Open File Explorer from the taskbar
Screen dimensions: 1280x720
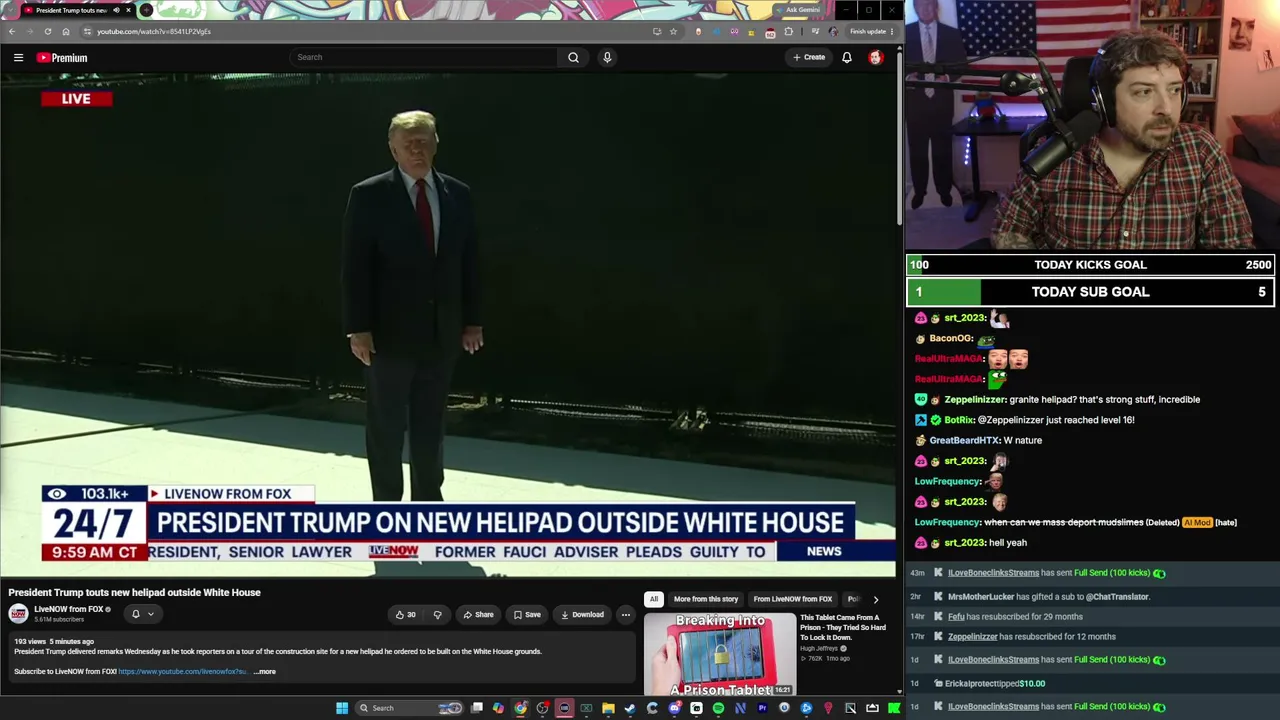(608, 708)
